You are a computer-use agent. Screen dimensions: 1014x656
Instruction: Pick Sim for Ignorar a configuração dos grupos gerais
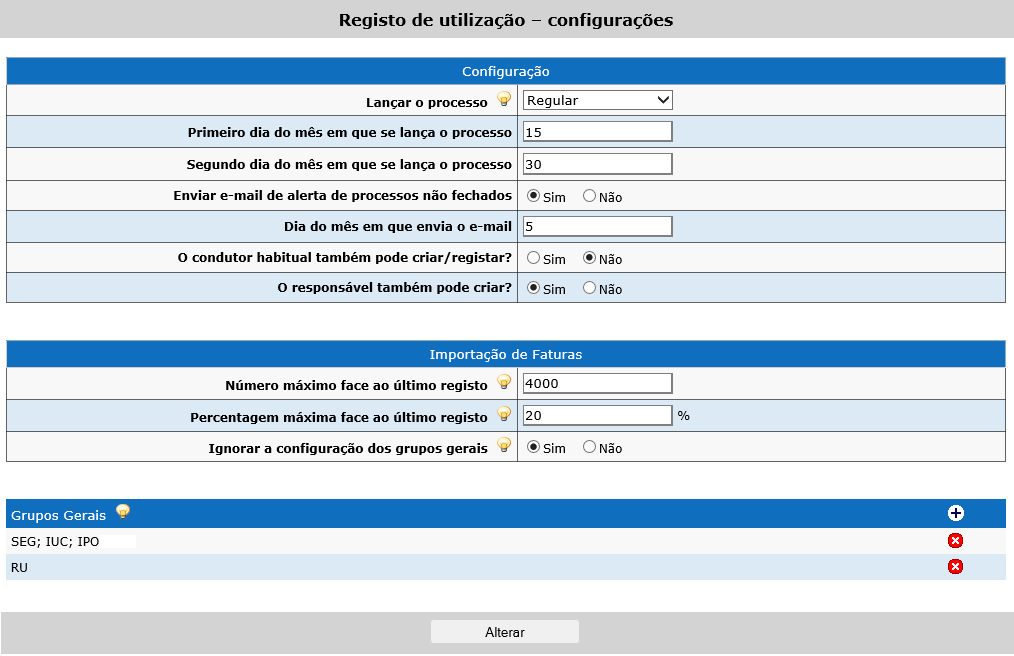(534, 446)
